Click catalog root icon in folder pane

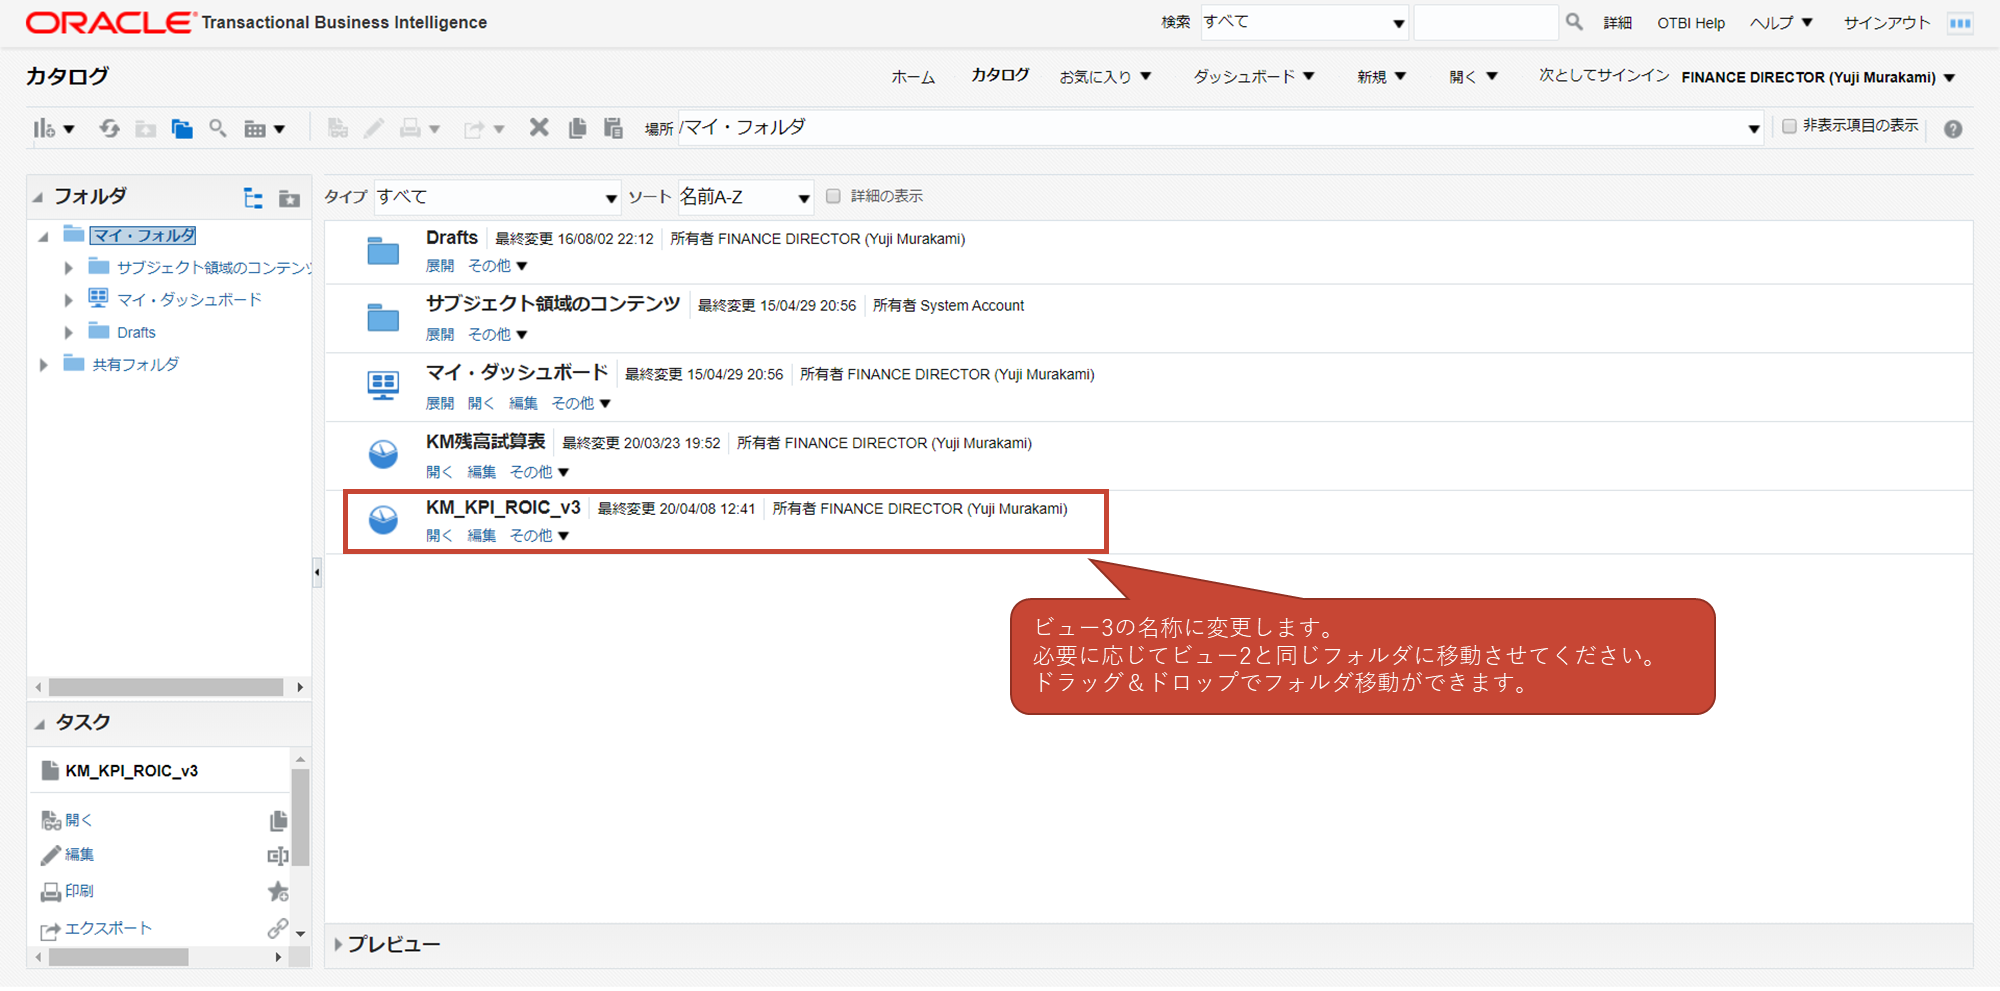click(x=289, y=198)
